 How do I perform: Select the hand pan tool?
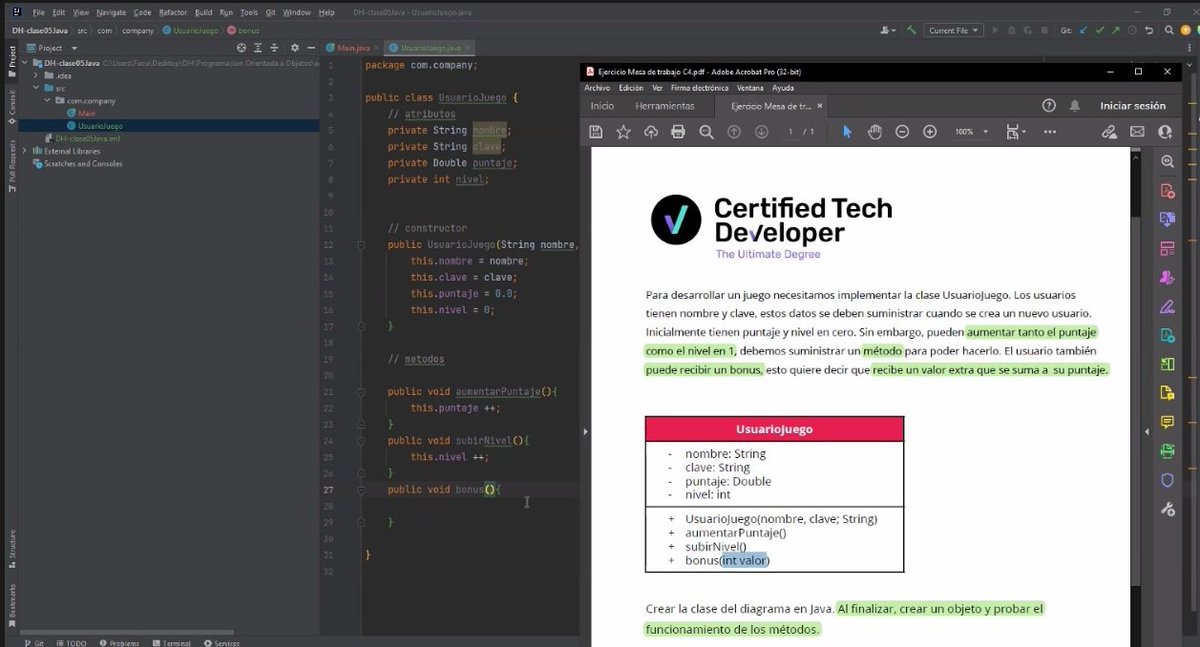tap(874, 132)
